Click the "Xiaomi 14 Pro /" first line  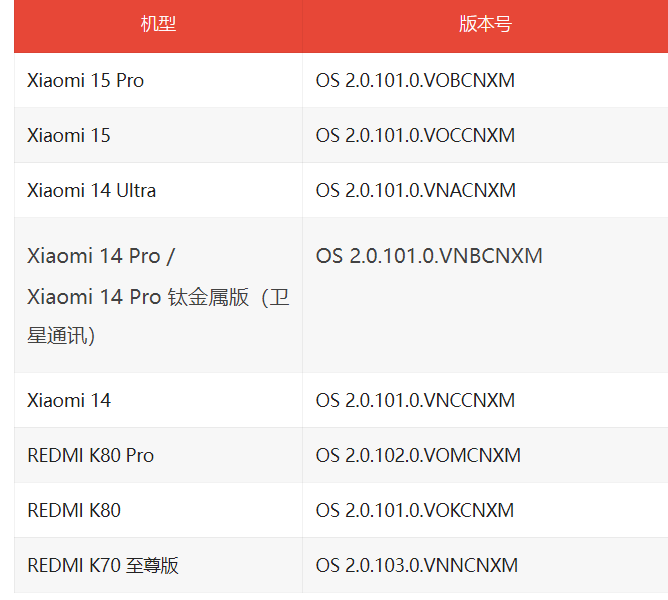(x=101, y=256)
